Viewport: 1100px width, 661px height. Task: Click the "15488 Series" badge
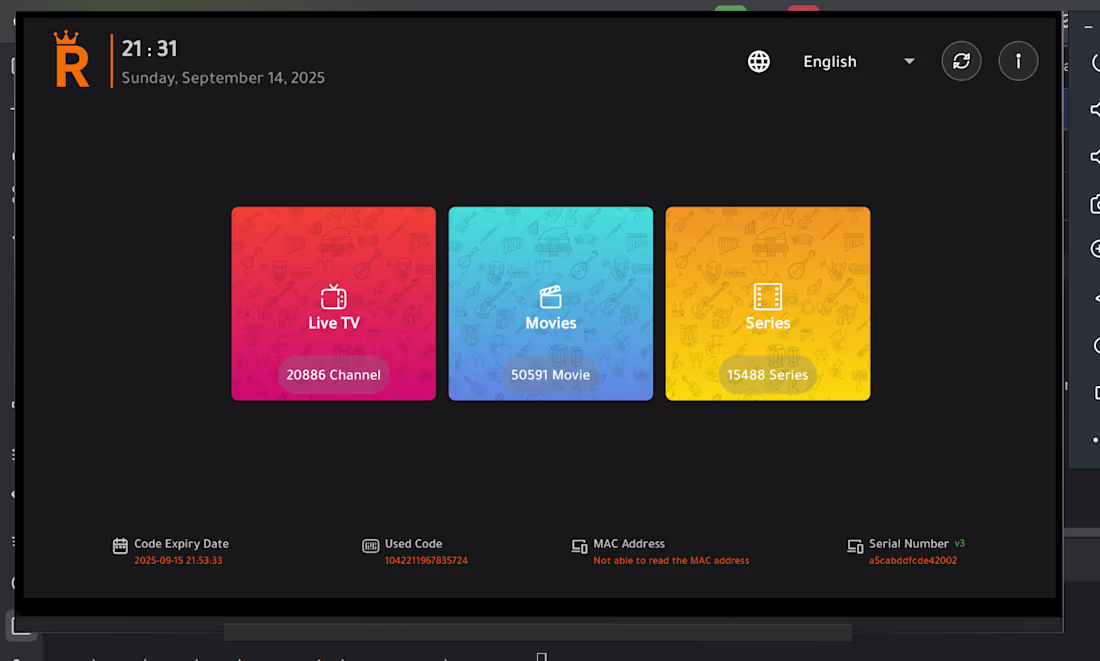(x=767, y=374)
